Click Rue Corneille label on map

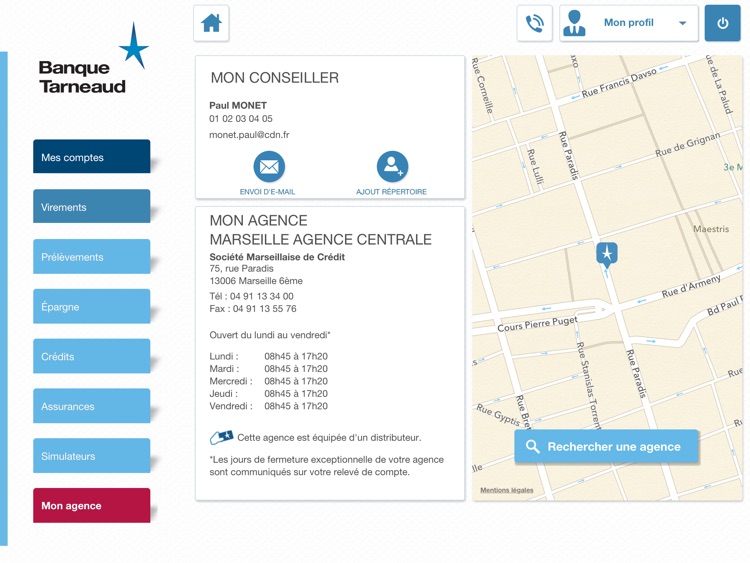coord(482,86)
